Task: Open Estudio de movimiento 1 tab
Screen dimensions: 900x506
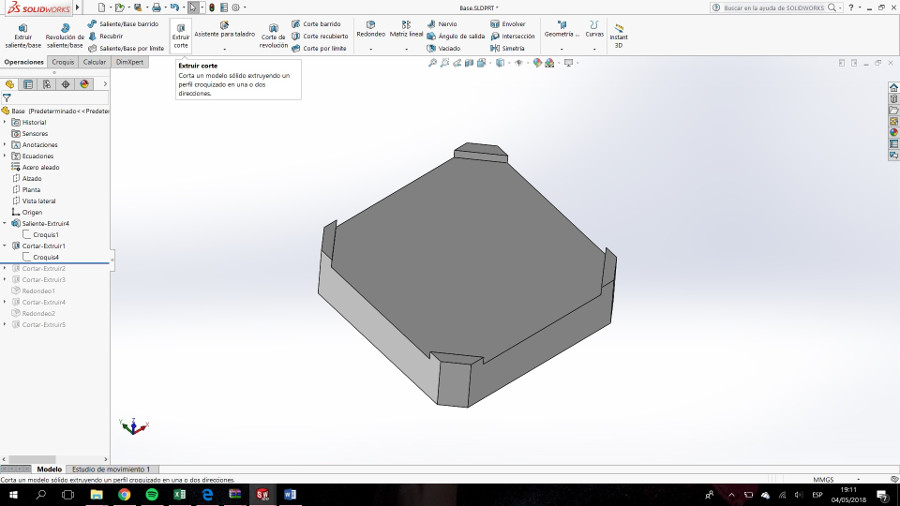Action: tap(111, 469)
